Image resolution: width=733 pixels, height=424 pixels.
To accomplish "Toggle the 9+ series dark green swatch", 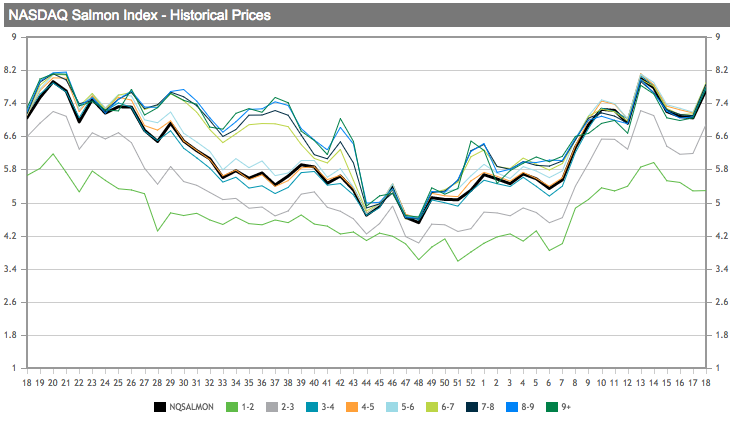I will (552, 407).
